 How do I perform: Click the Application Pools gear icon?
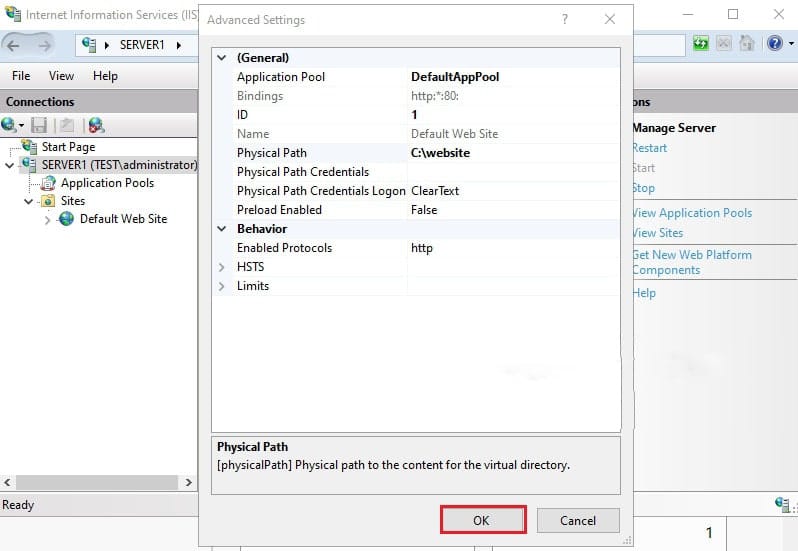pos(48,183)
